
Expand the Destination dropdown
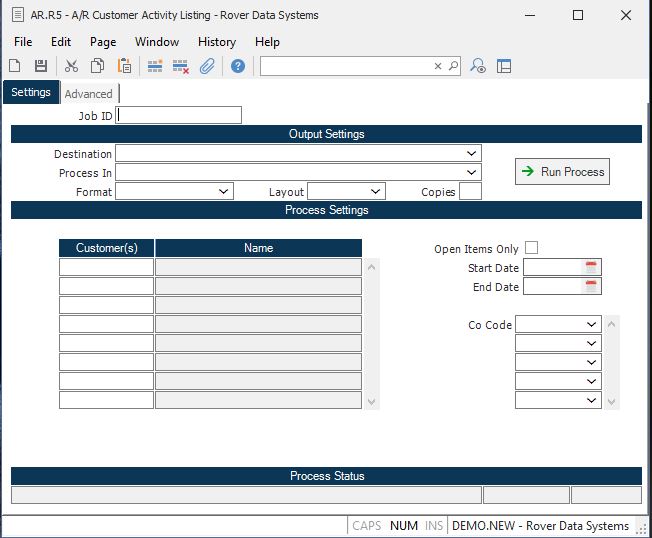pyautogui.click(x=471, y=154)
